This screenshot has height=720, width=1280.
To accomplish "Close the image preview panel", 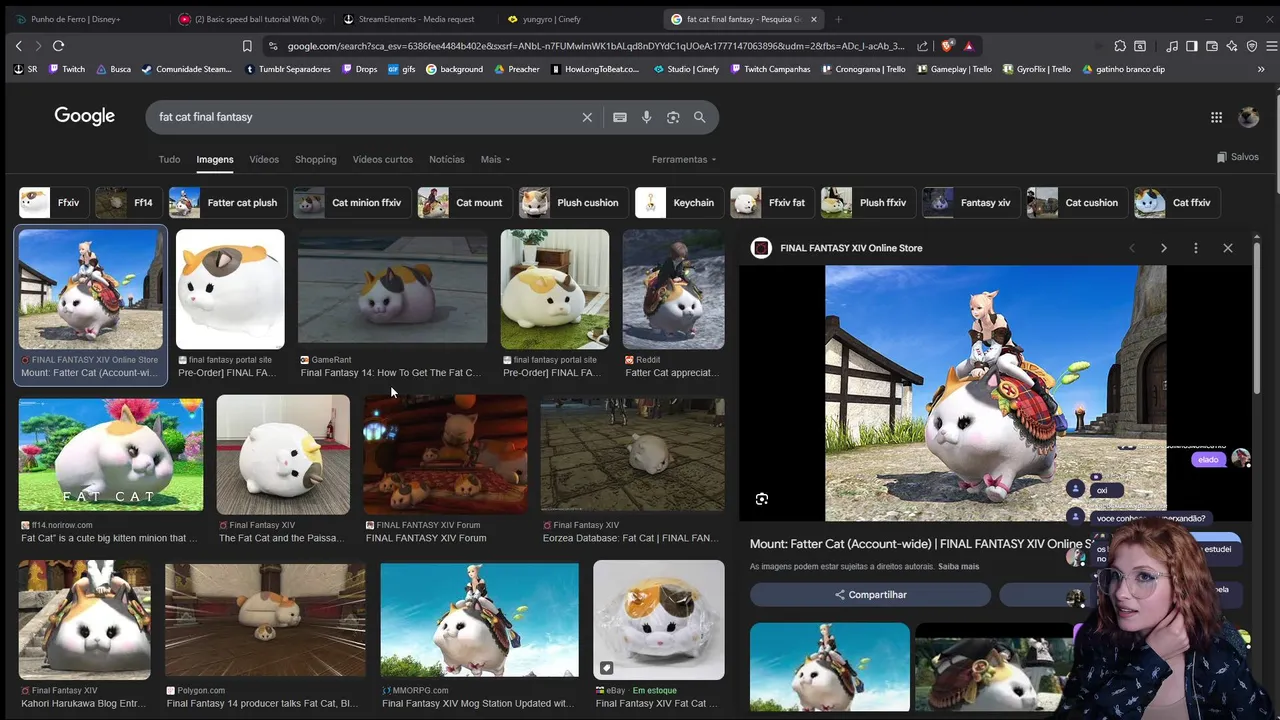I will point(1228,248).
